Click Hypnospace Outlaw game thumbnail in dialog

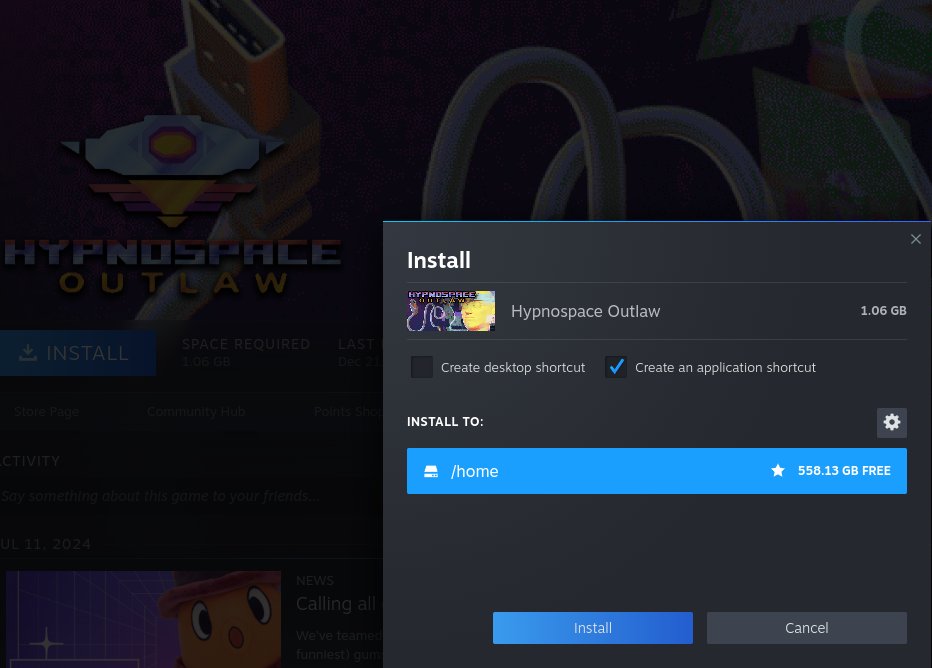click(451, 311)
